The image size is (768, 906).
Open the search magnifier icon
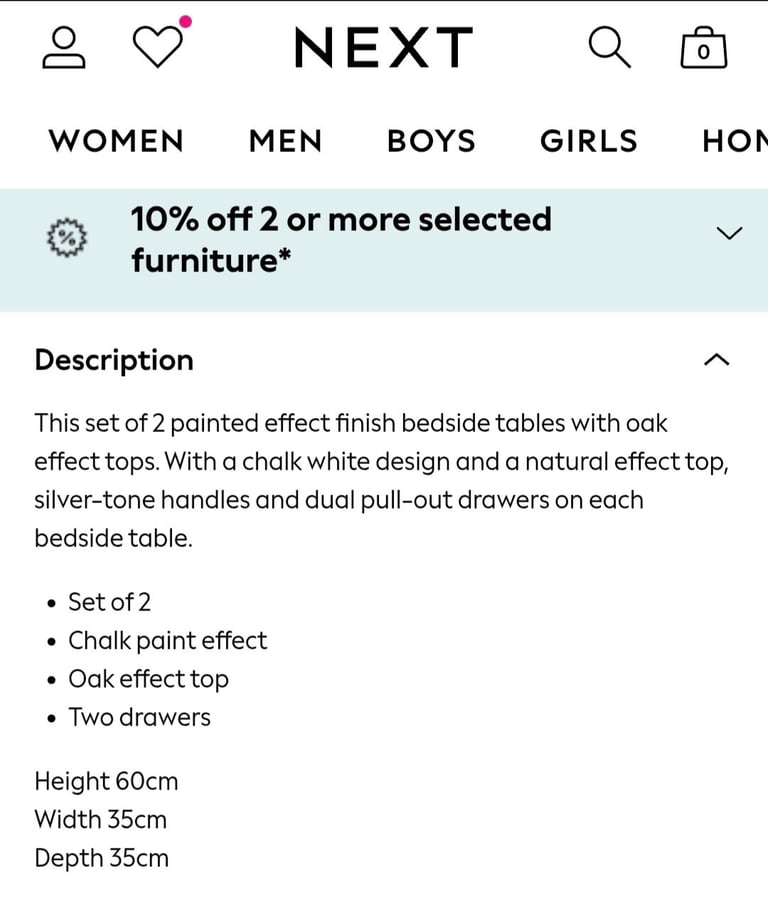610,47
